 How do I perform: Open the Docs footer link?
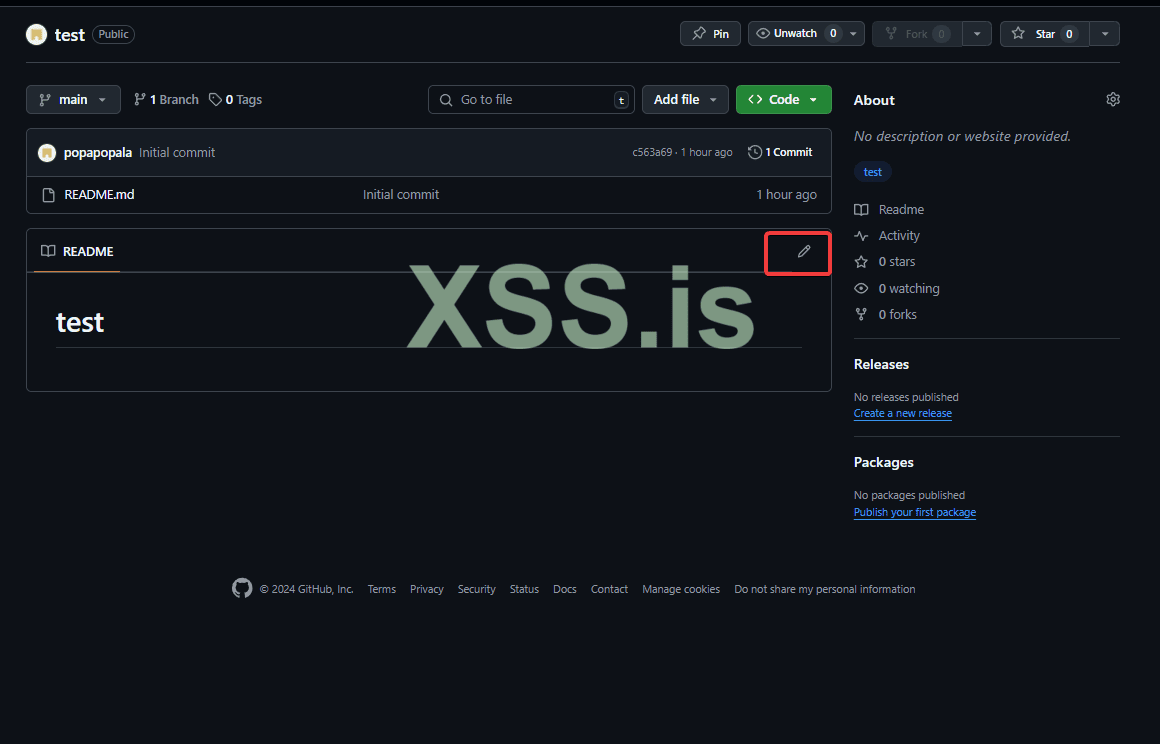564,589
